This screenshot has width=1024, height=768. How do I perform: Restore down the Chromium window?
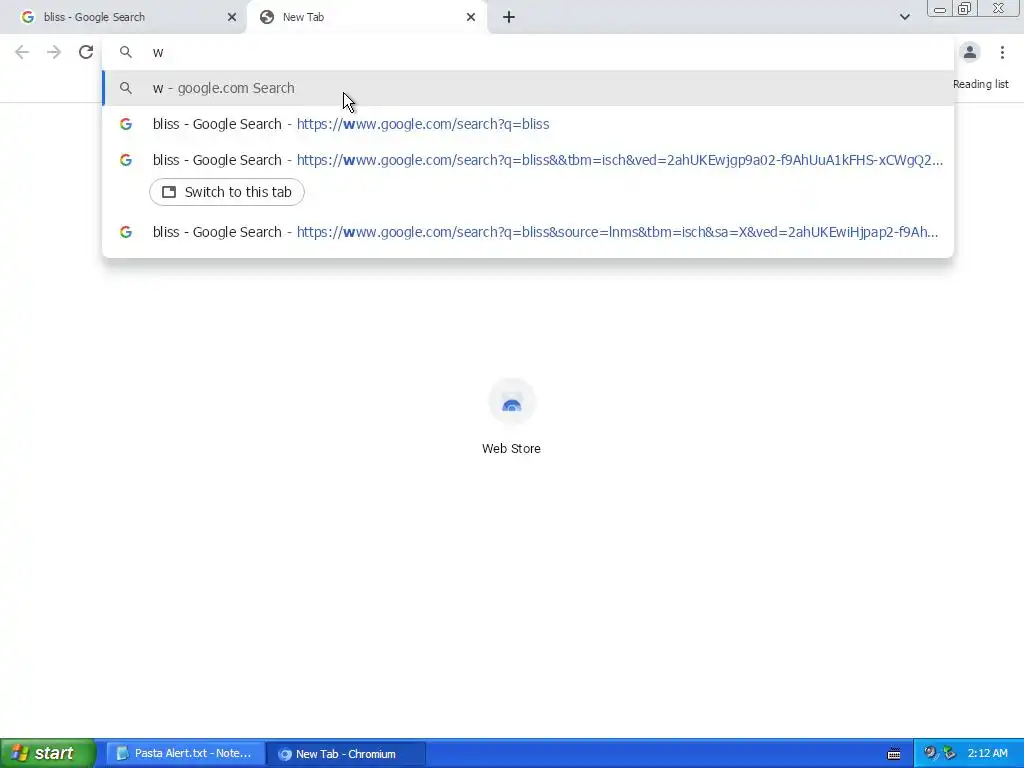point(964,8)
